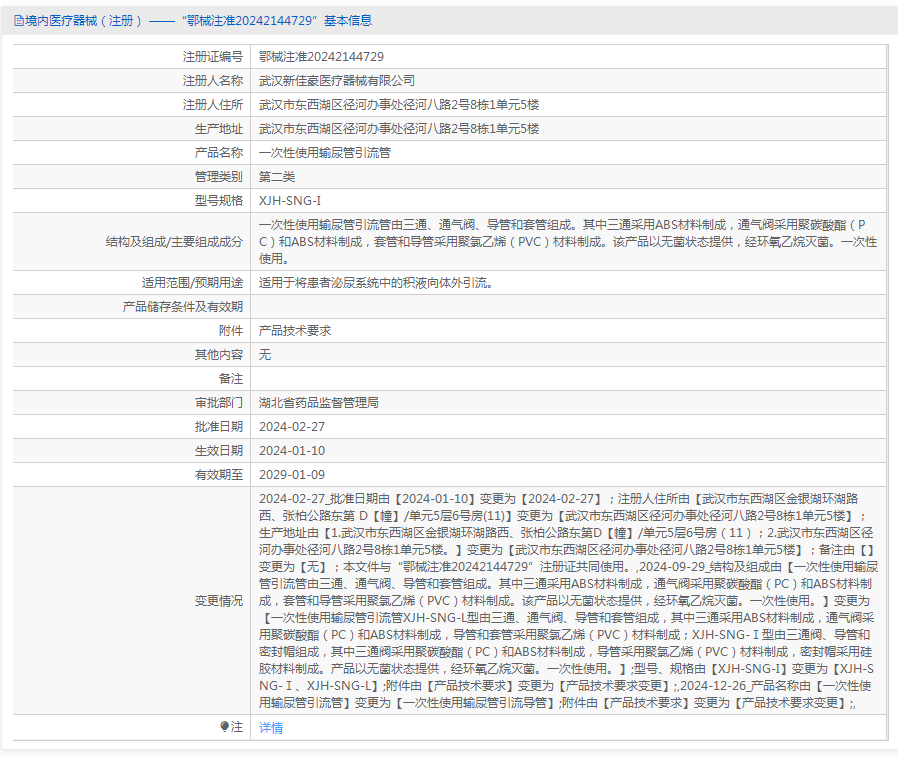Click the 型号规格 row label
This screenshot has width=898, height=758.
(x=219, y=201)
